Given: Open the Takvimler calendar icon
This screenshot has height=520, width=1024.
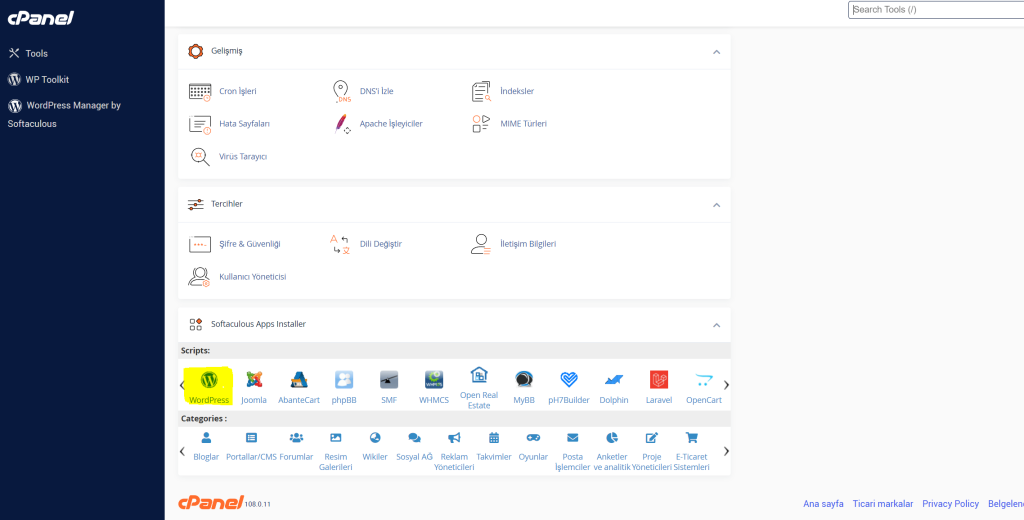Looking at the screenshot, I should (494, 437).
